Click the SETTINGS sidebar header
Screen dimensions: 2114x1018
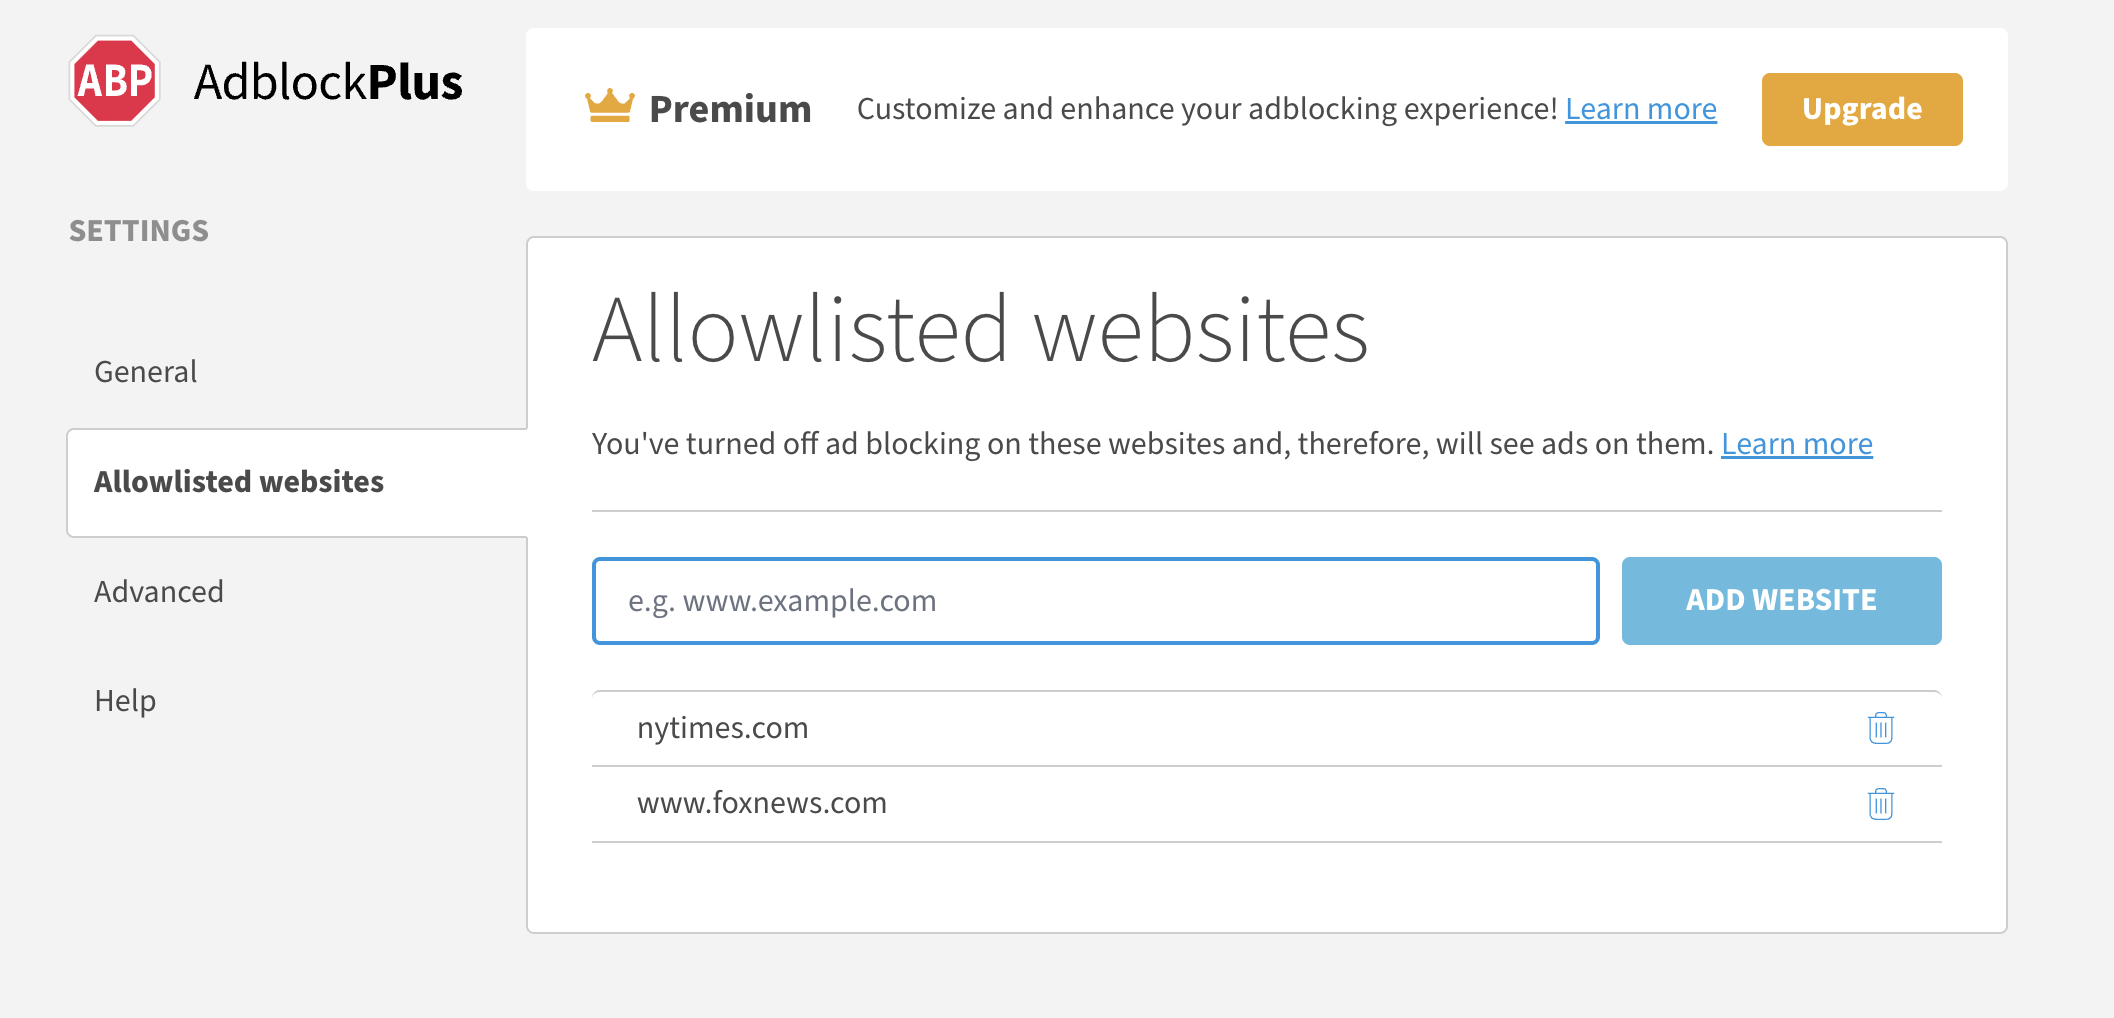tap(139, 231)
